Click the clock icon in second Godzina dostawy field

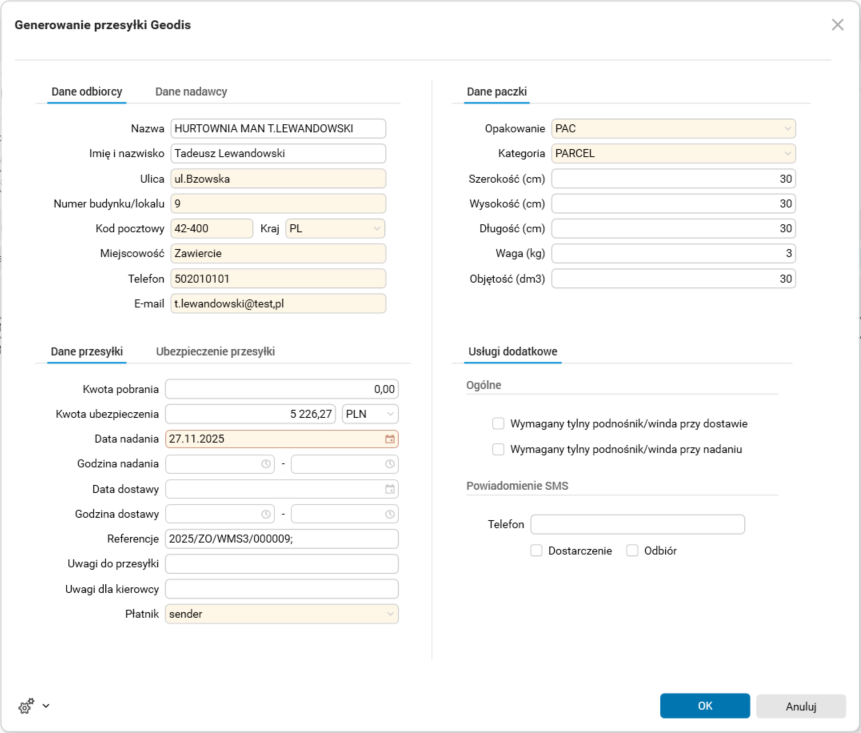click(x=390, y=514)
